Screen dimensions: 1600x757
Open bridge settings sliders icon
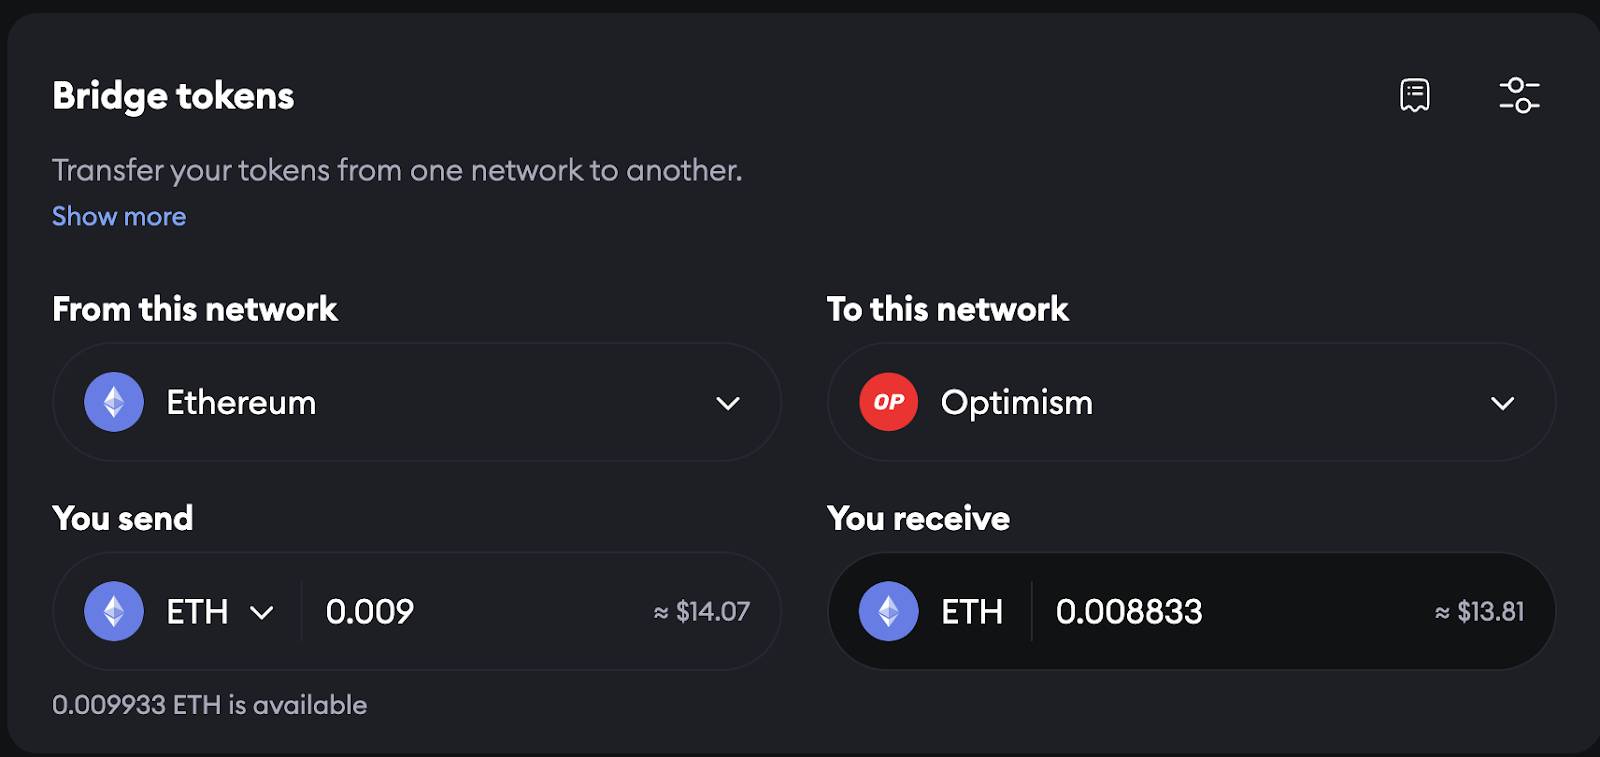pos(1519,95)
